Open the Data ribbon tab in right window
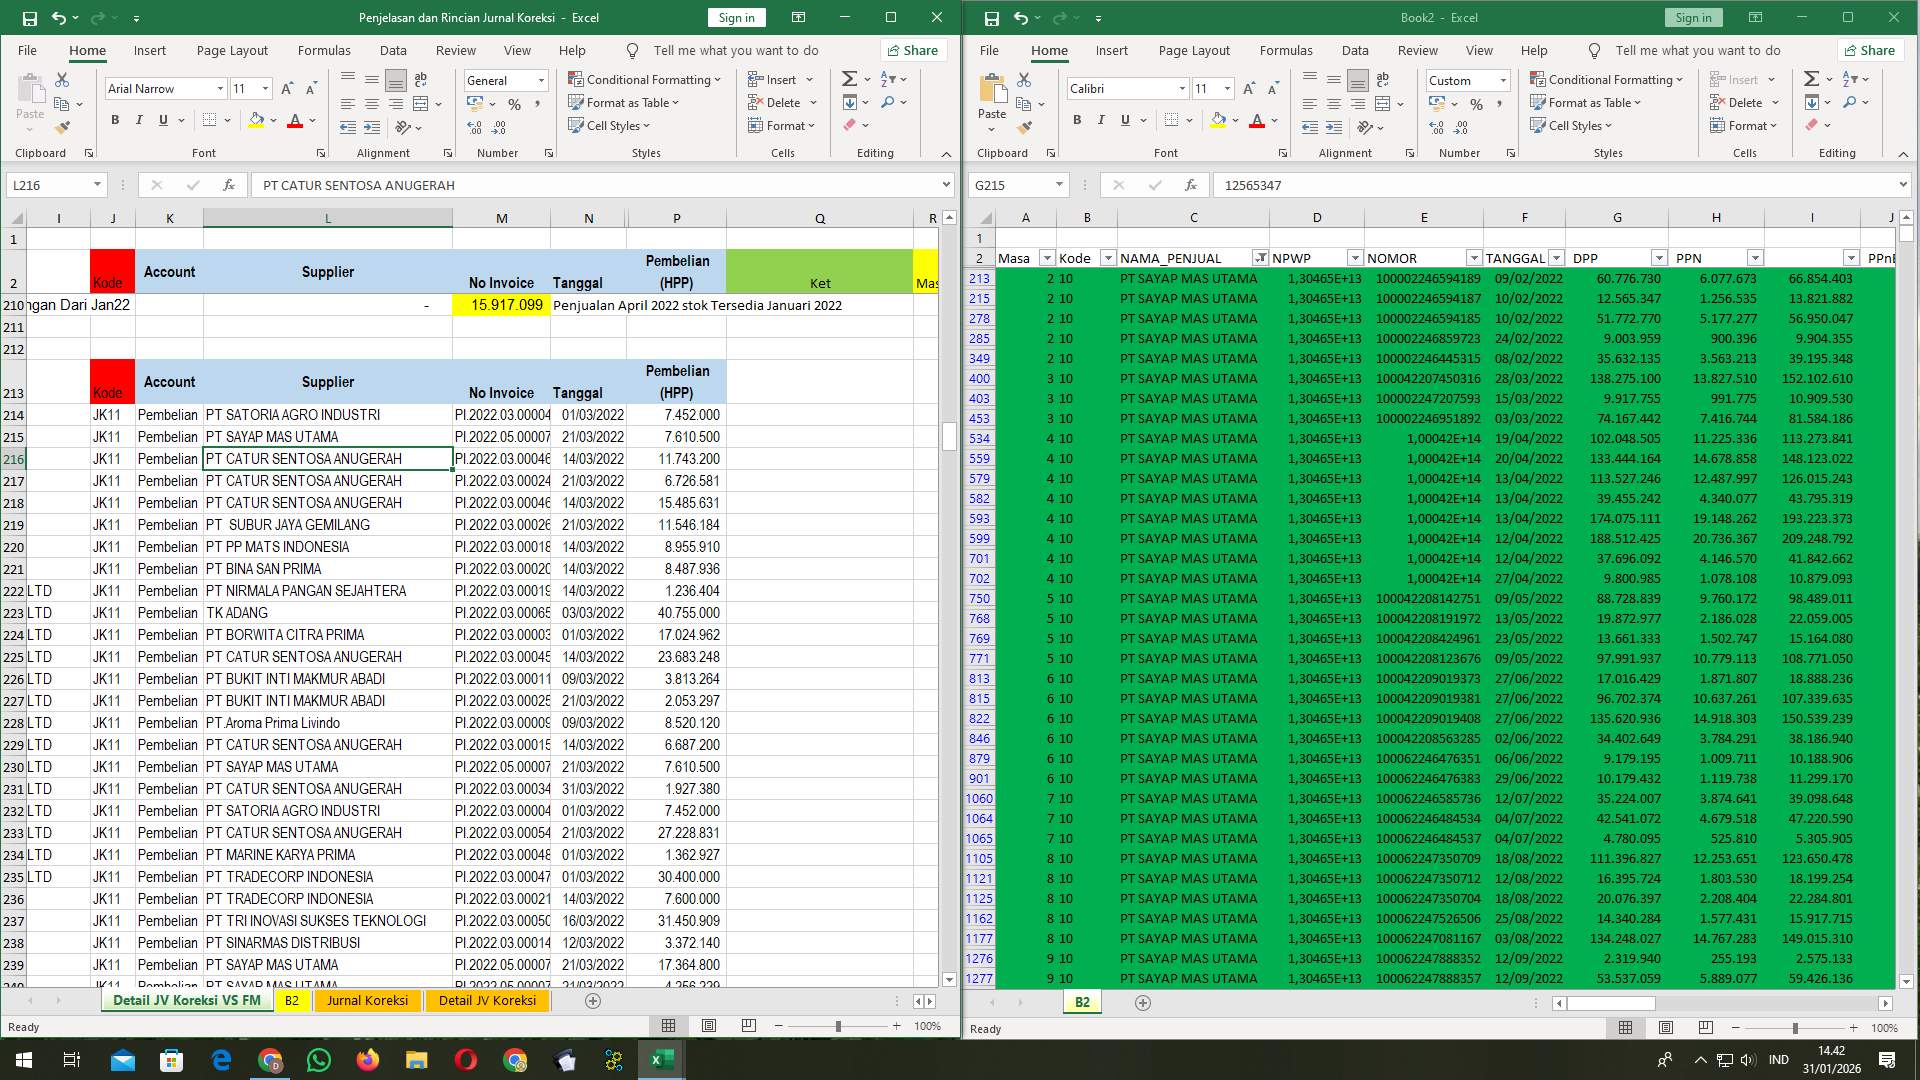 pos(1355,50)
